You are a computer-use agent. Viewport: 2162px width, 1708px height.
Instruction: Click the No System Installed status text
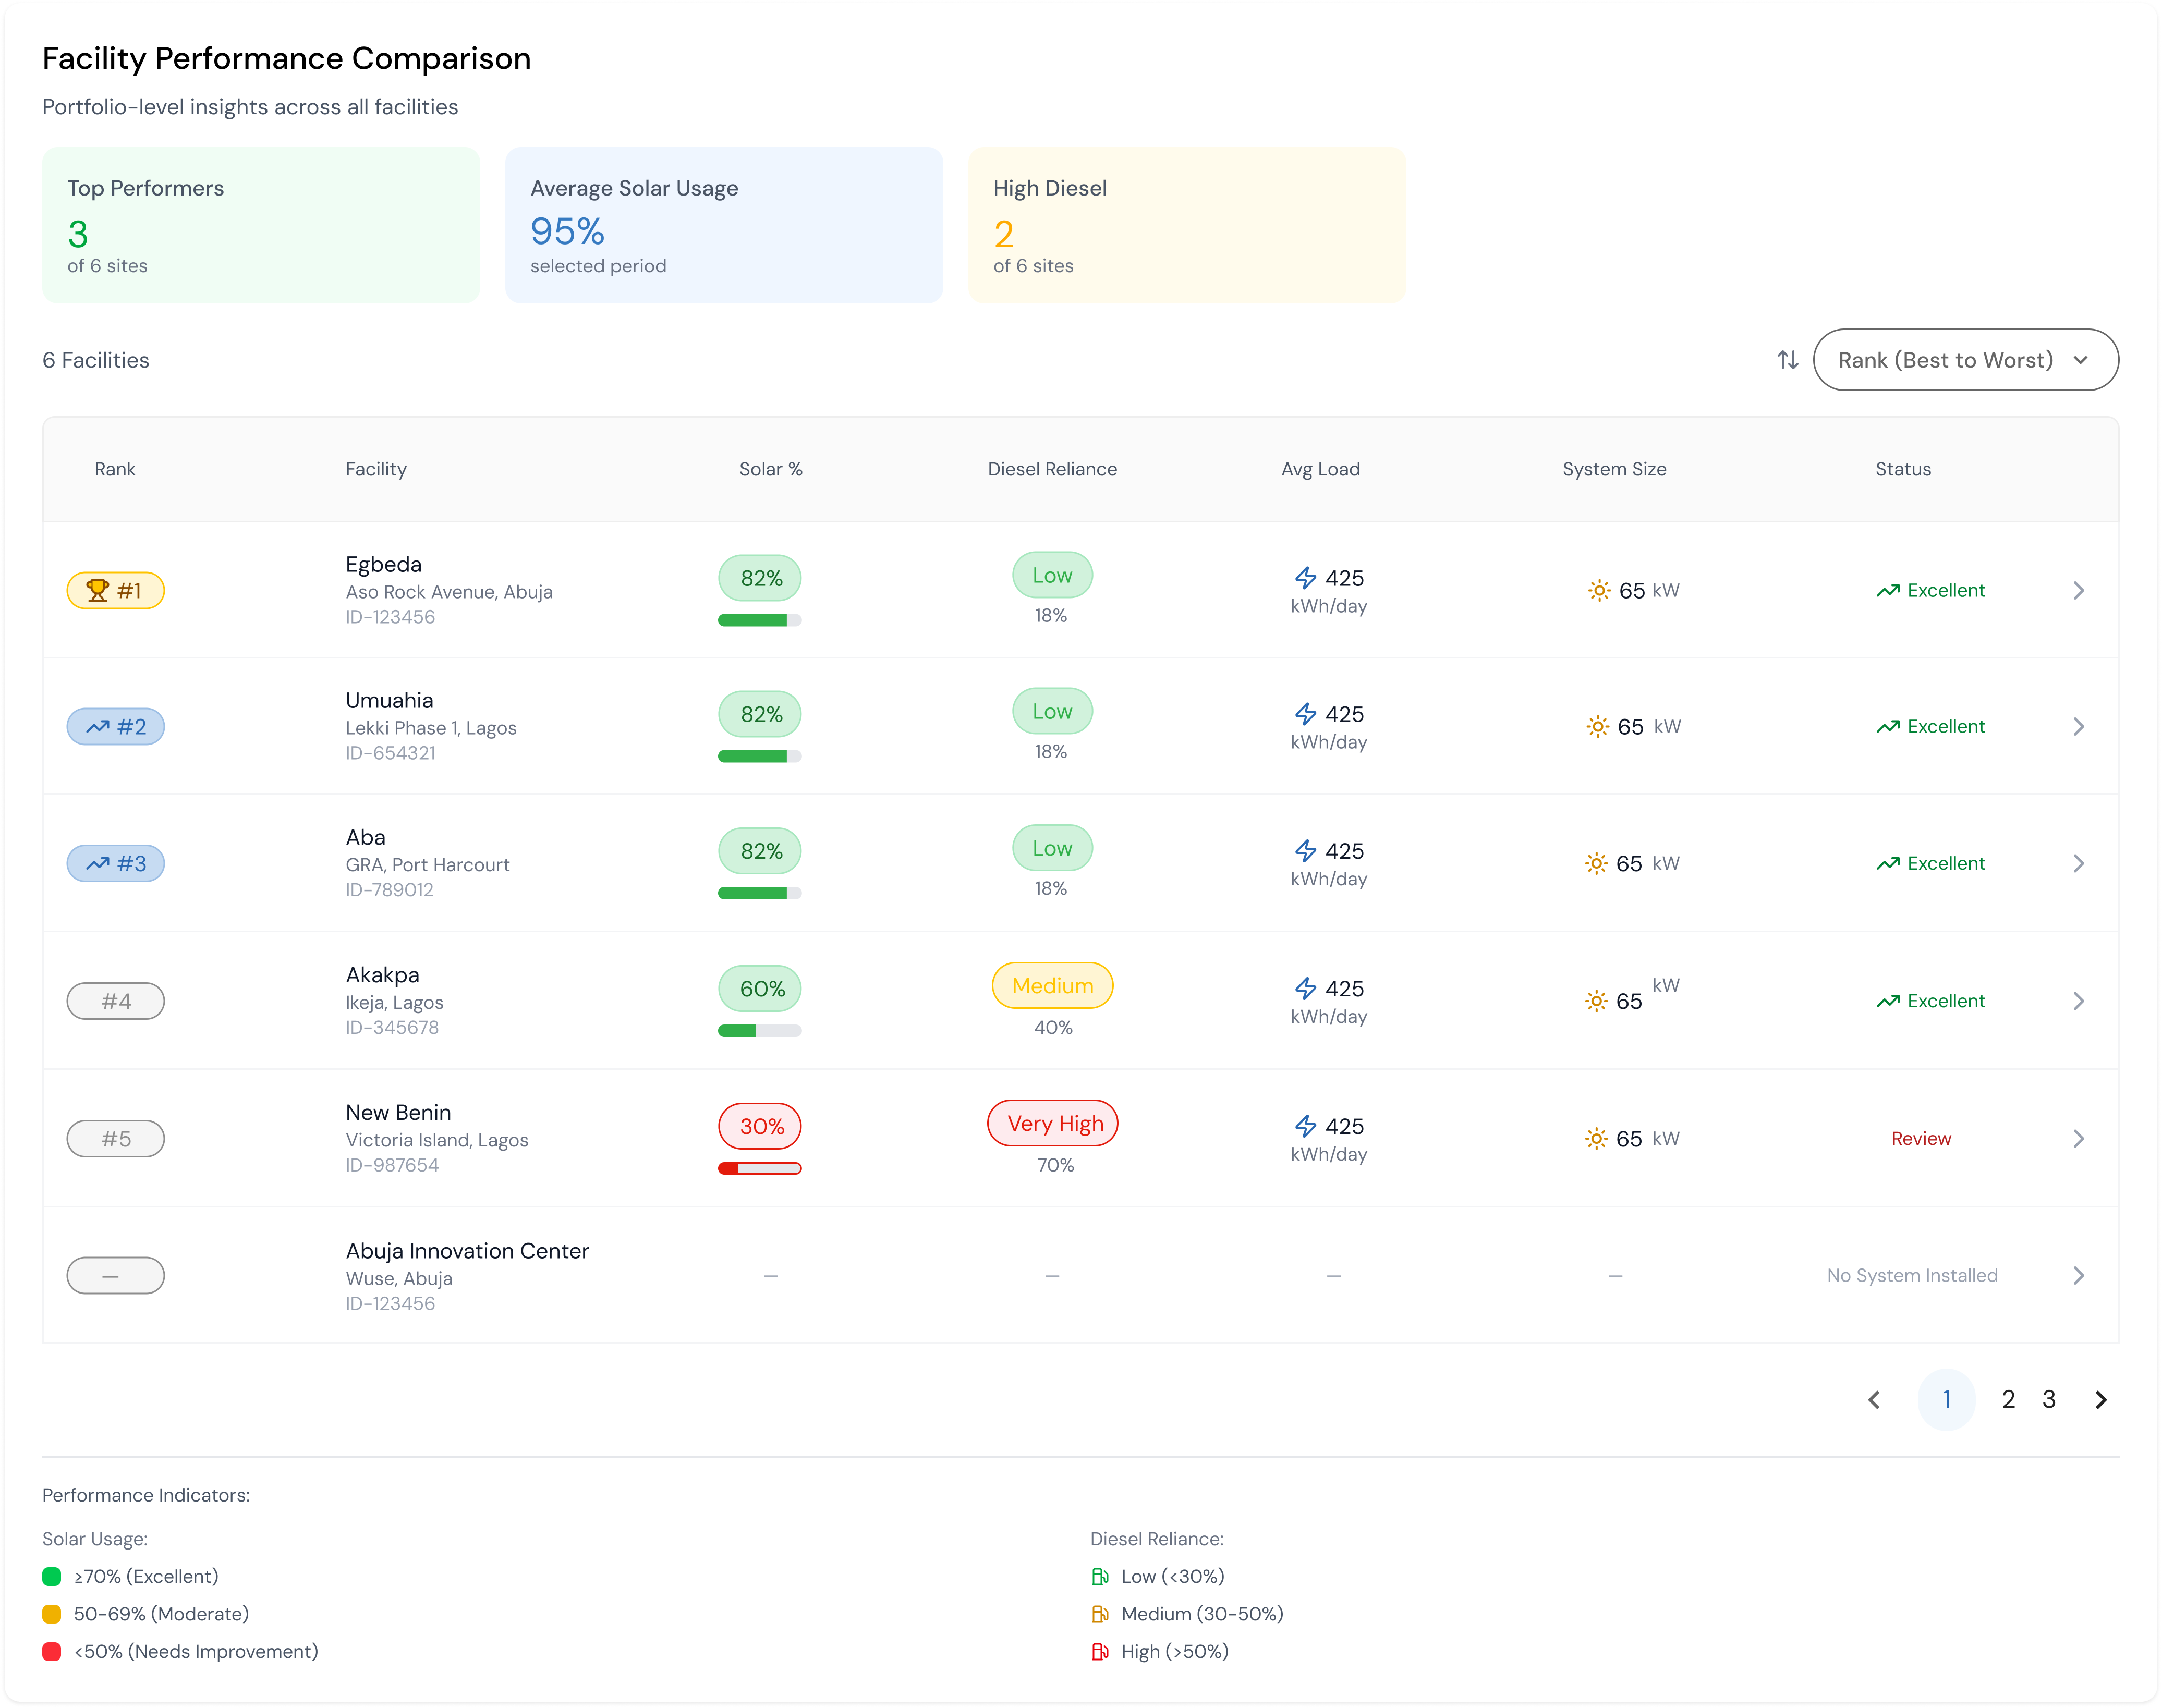point(1912,1276)
